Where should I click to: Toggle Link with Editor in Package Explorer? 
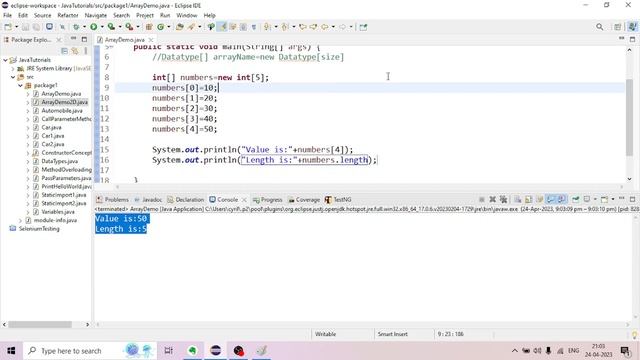75,51
